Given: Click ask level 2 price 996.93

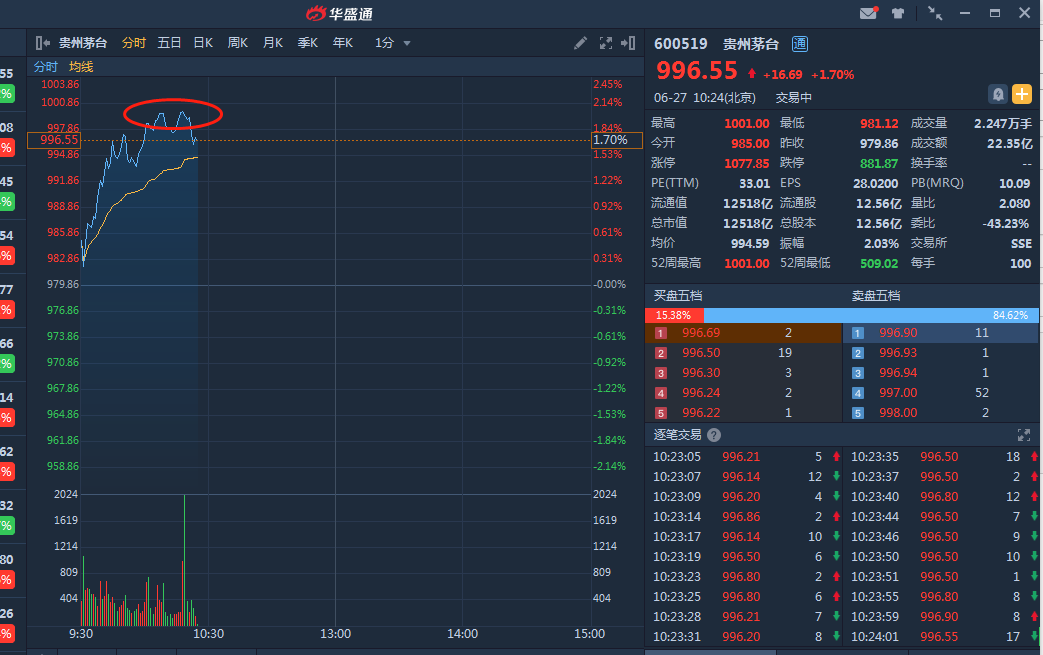Looking at the screenshot, I should [x=898, y=352].
